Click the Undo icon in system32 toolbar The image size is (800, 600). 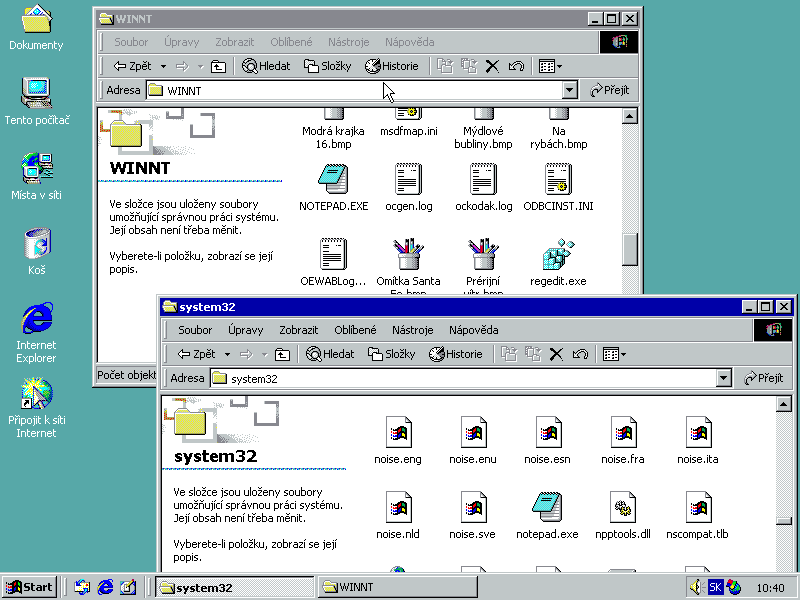[x=581, y=354]
